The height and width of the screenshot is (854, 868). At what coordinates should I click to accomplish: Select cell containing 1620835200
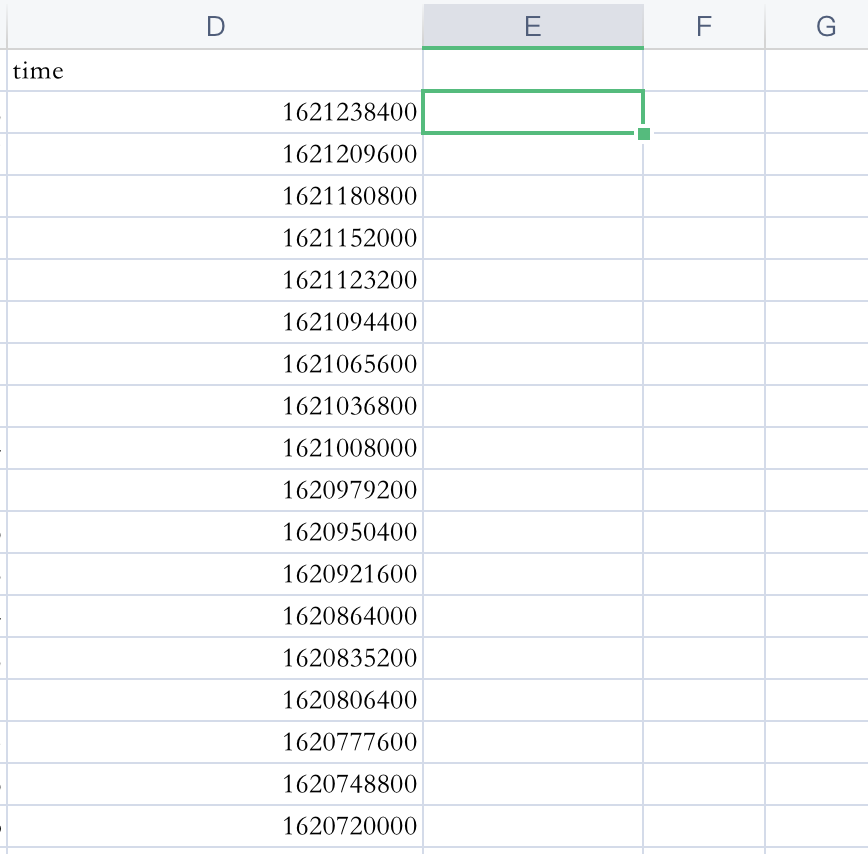[x=215, y=659]
